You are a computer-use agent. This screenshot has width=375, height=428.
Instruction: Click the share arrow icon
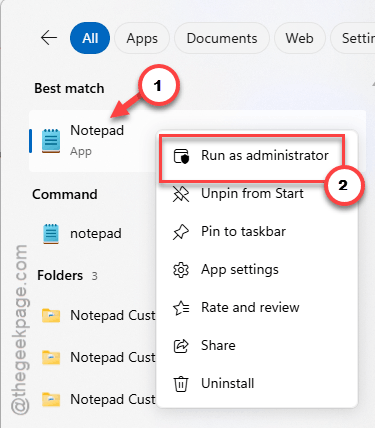point(181,346)
